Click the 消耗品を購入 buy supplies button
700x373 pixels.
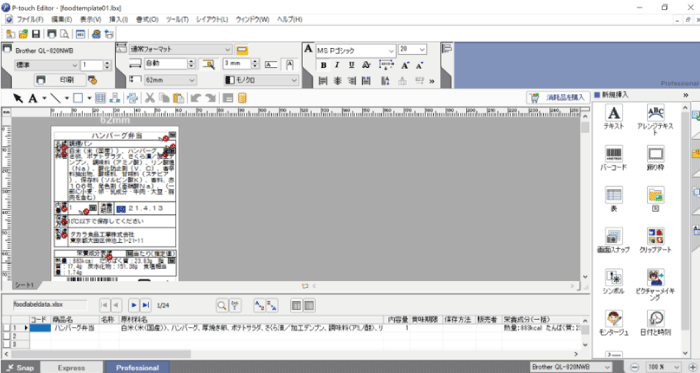click(558, 97)
